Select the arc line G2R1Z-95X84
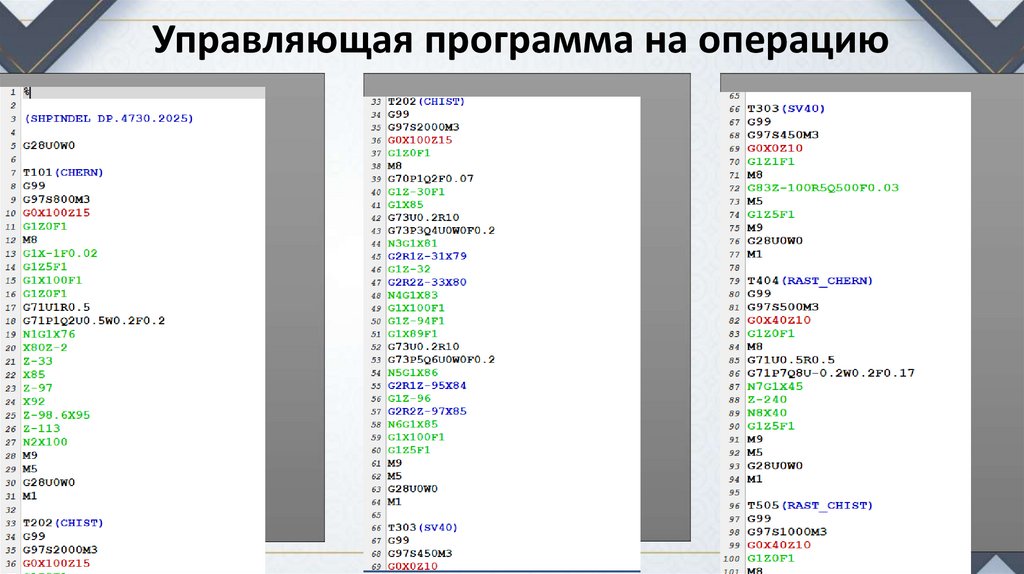Viewport: 1024px width, 574px height. (x=427, y=385)
